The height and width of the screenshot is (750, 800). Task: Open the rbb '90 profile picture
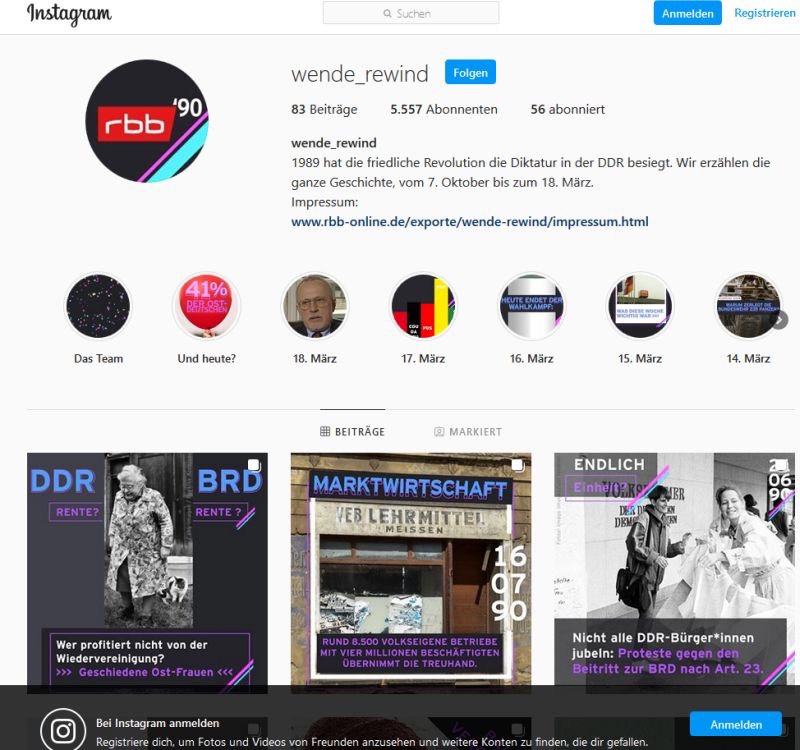pyautogui.click(x=147, y=121)
